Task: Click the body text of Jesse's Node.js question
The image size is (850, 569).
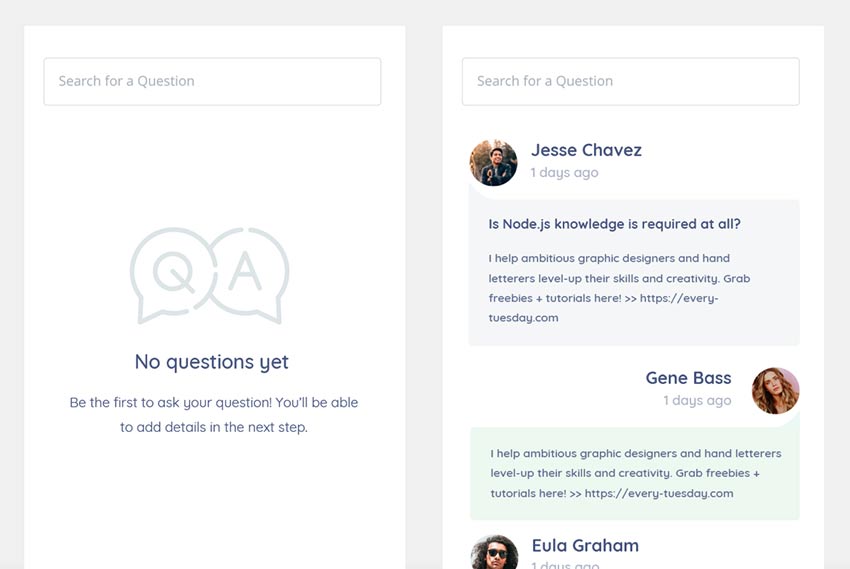Action: [618, 278]
